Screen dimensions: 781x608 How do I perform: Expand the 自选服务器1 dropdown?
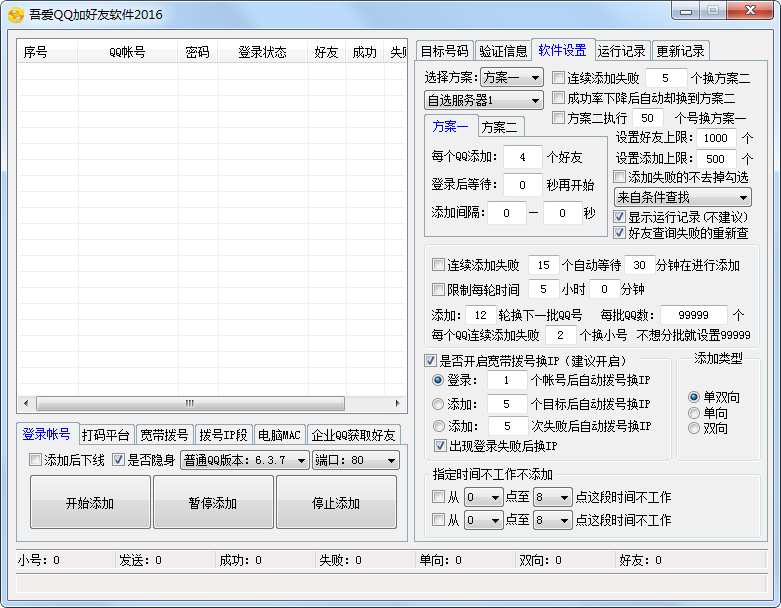tap(484, 100)
